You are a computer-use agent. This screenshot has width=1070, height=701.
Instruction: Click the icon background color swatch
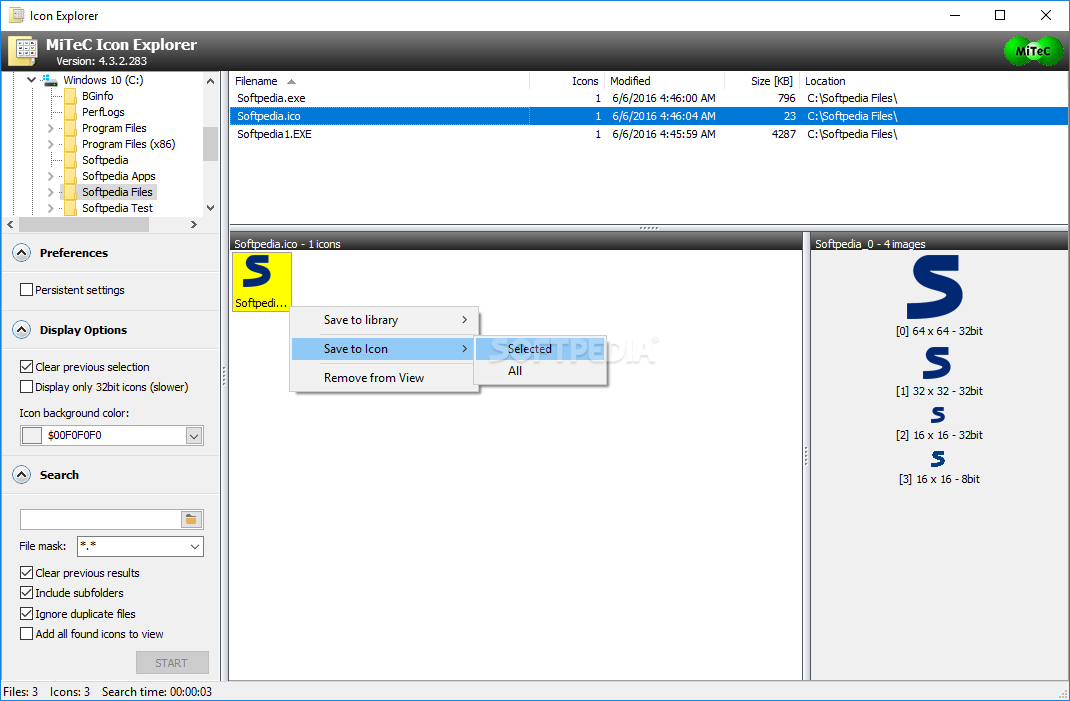tap(32, 435)
